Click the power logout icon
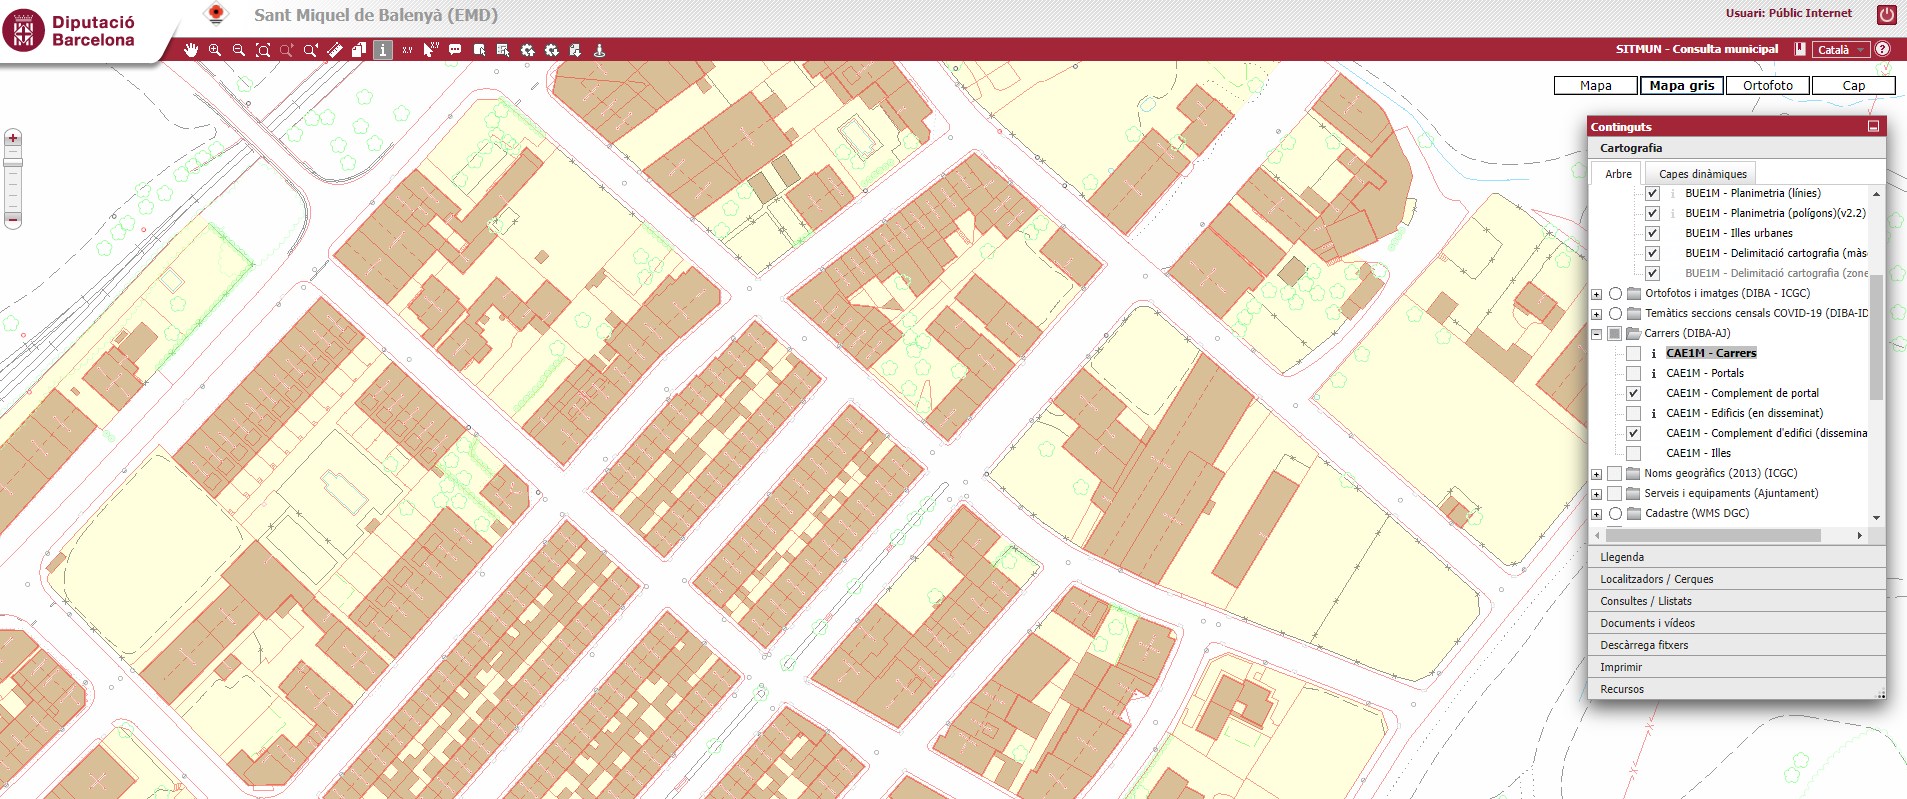 1886,14
